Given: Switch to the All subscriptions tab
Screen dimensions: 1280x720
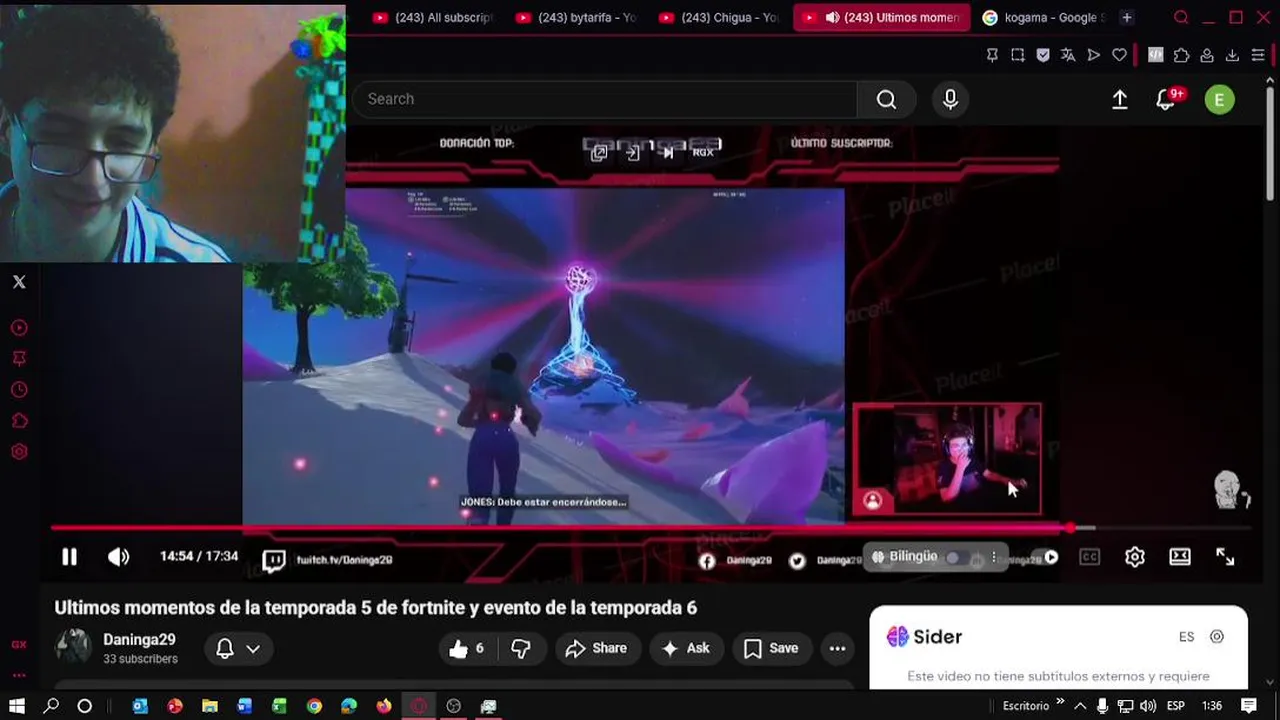Looking at the screenshot, I should point(432,17).
